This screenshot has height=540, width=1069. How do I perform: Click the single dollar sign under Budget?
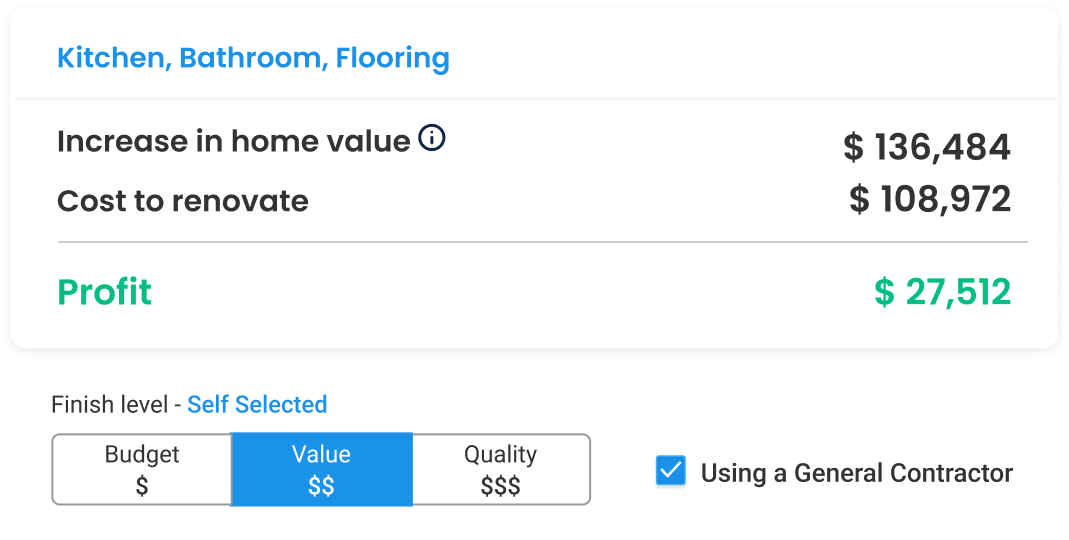pos(142,487)
